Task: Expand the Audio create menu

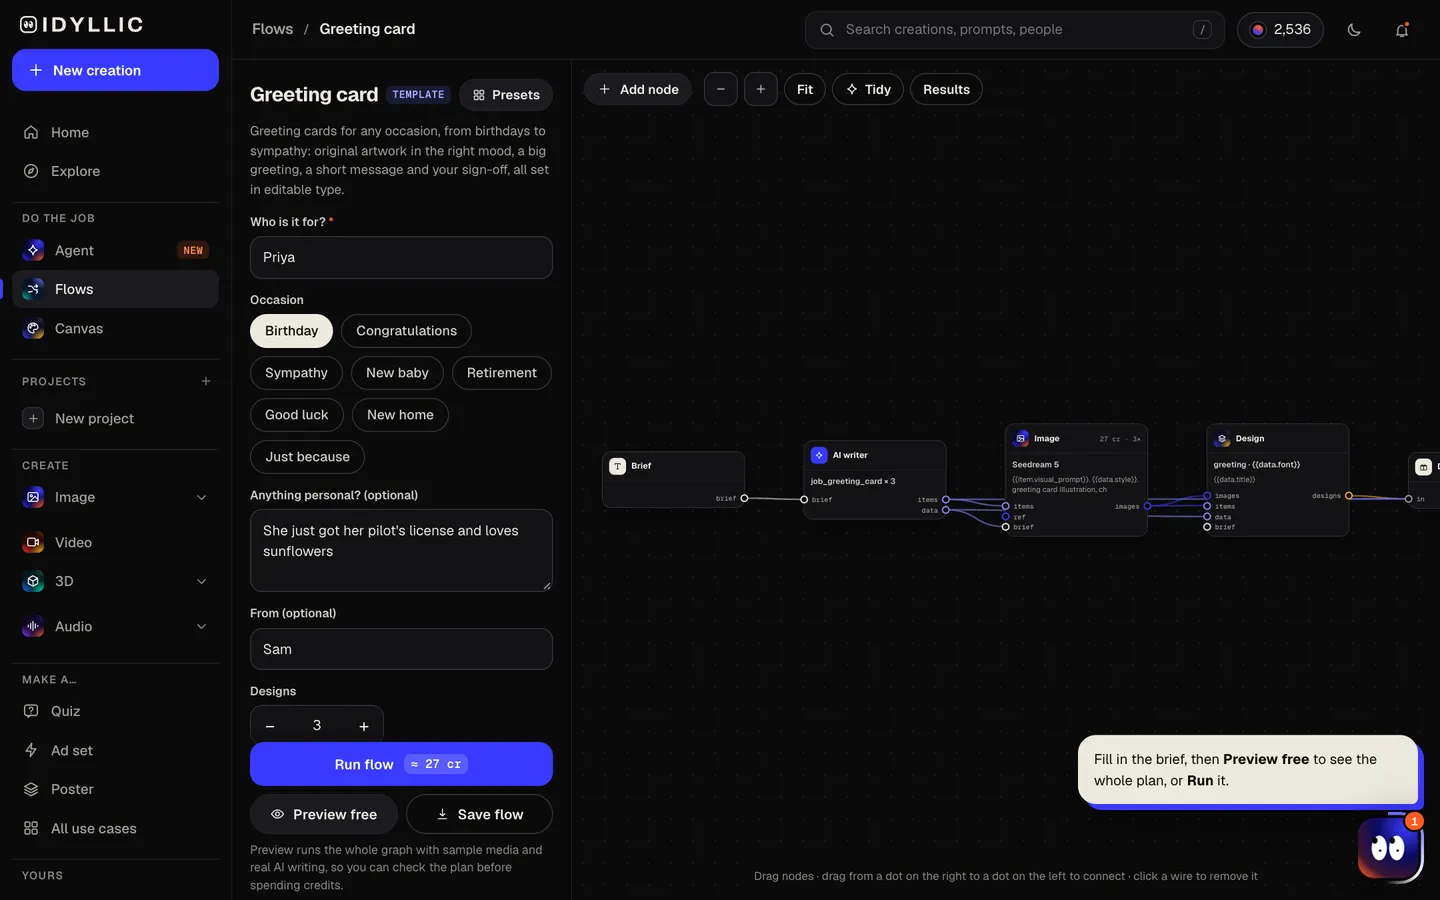Action: (x=201, y=626)
